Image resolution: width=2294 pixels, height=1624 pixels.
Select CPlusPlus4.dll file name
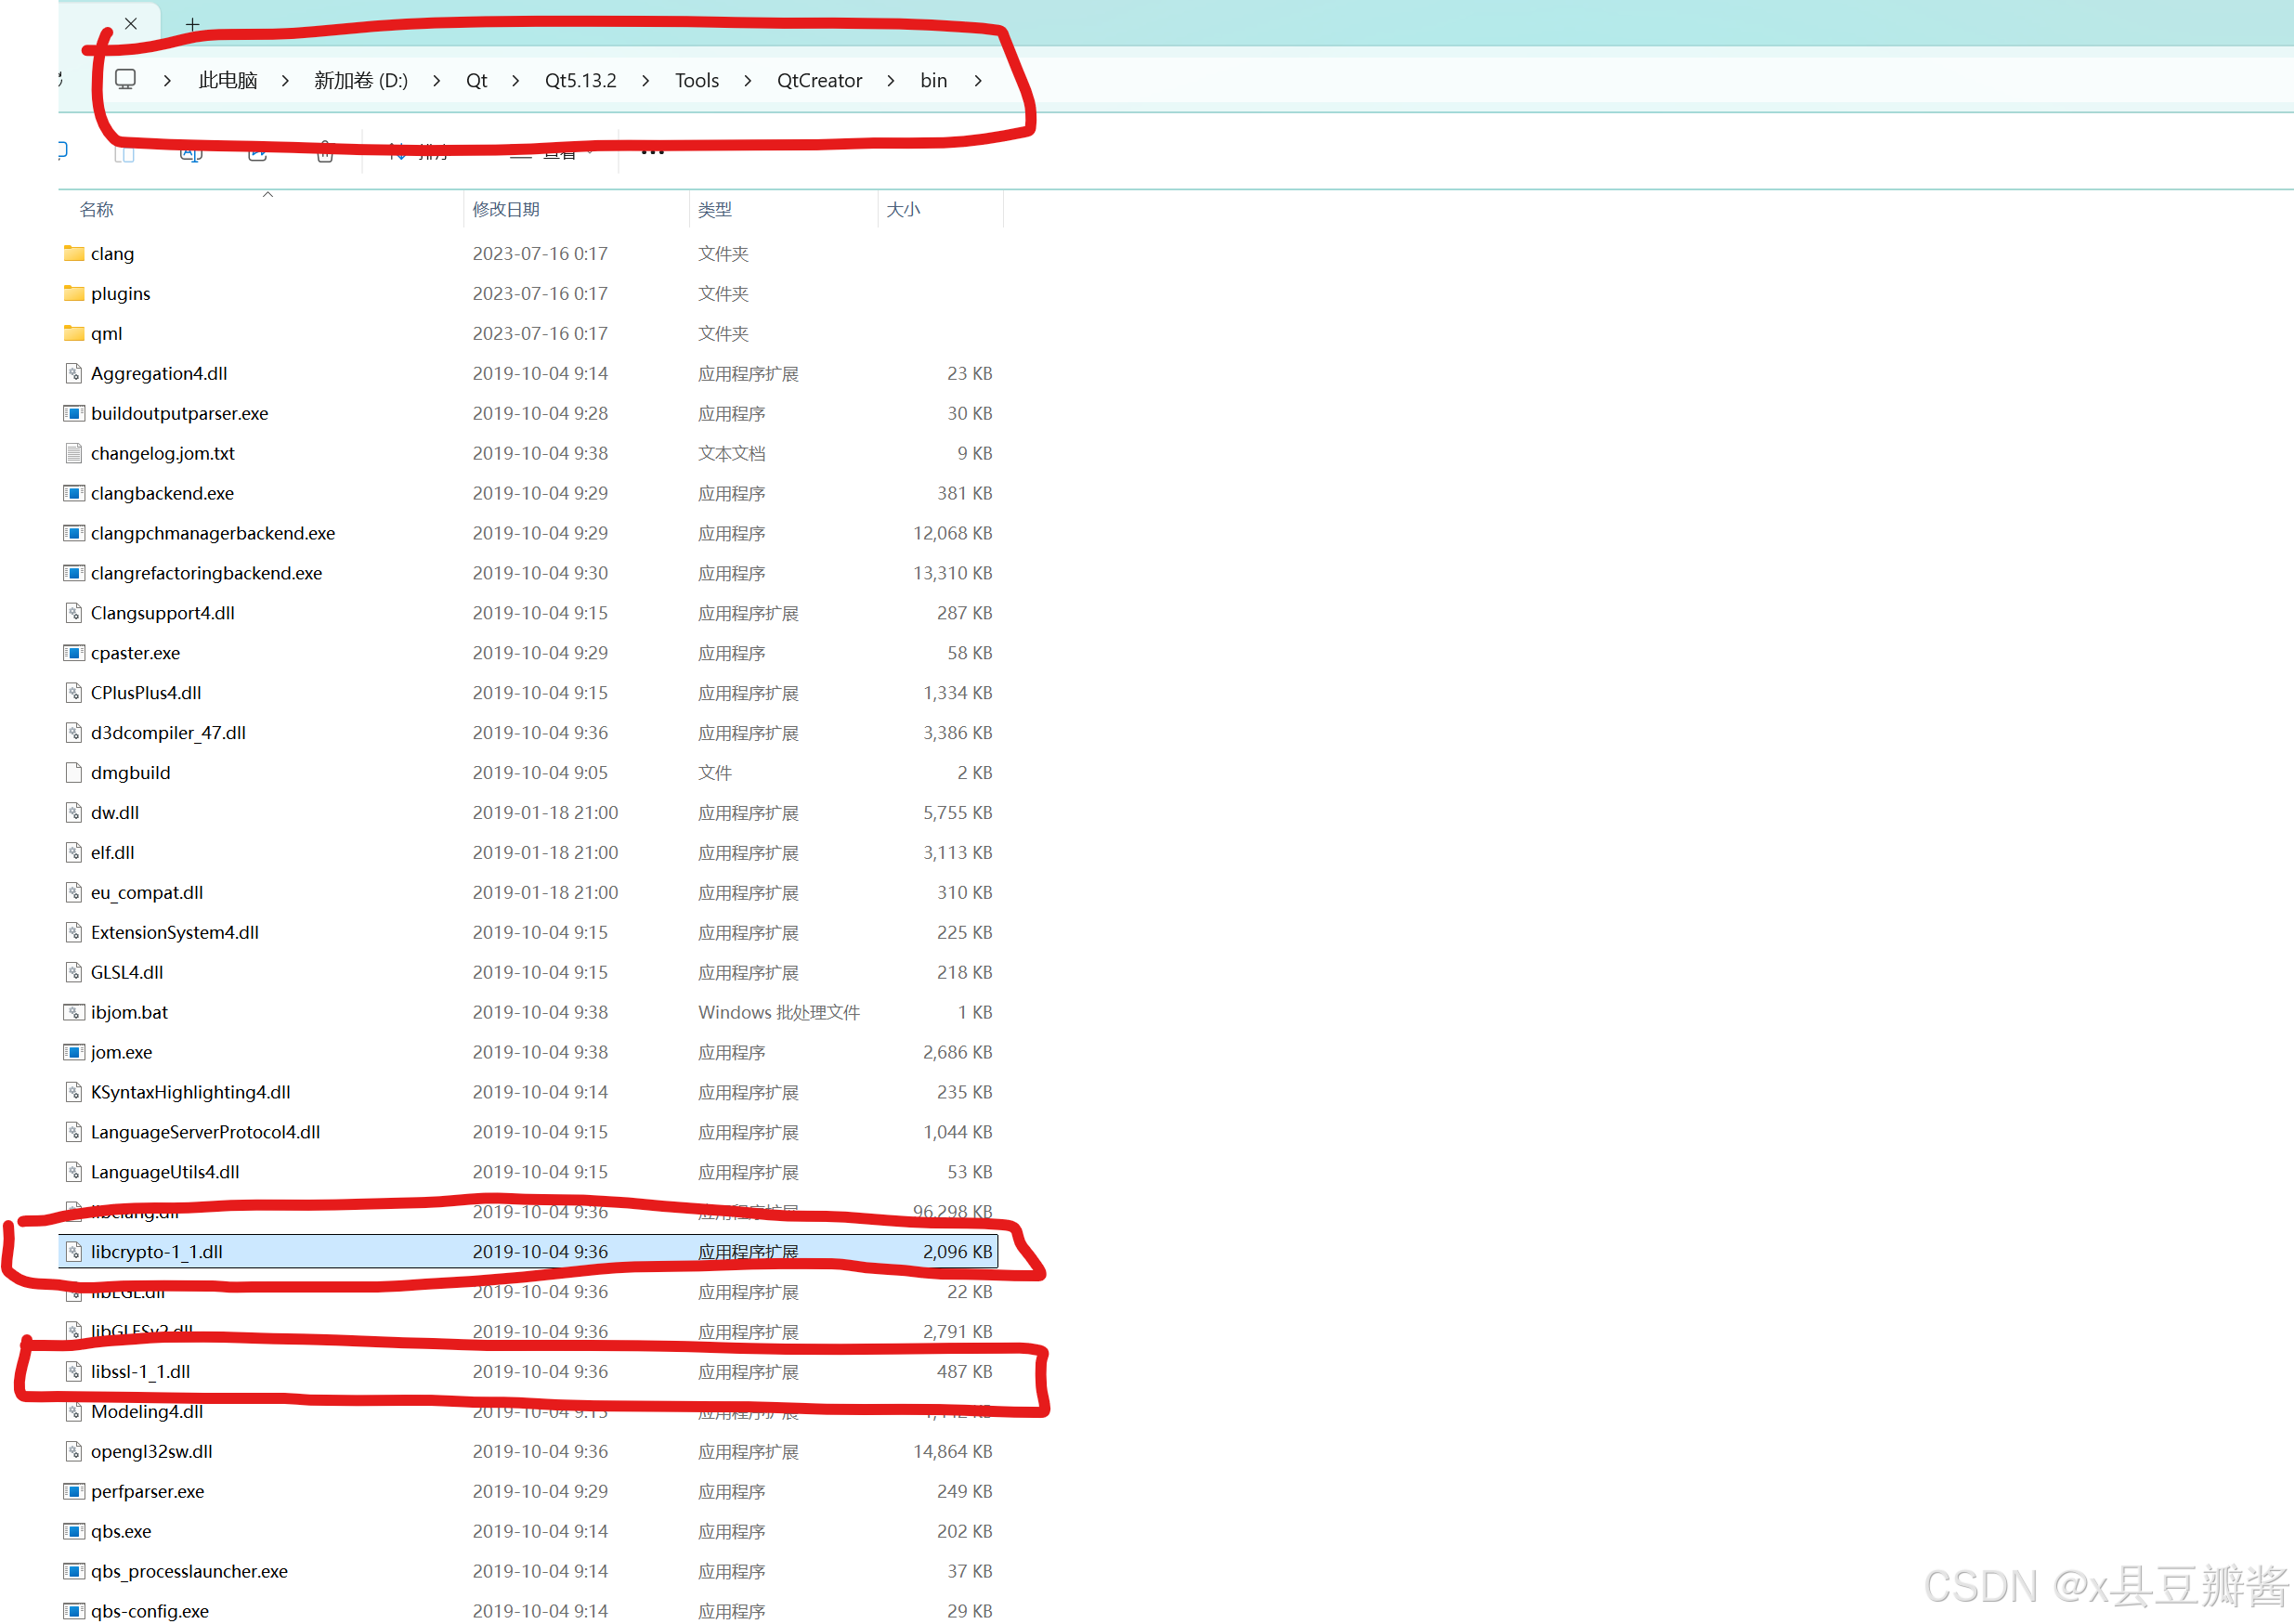[146, 693]
